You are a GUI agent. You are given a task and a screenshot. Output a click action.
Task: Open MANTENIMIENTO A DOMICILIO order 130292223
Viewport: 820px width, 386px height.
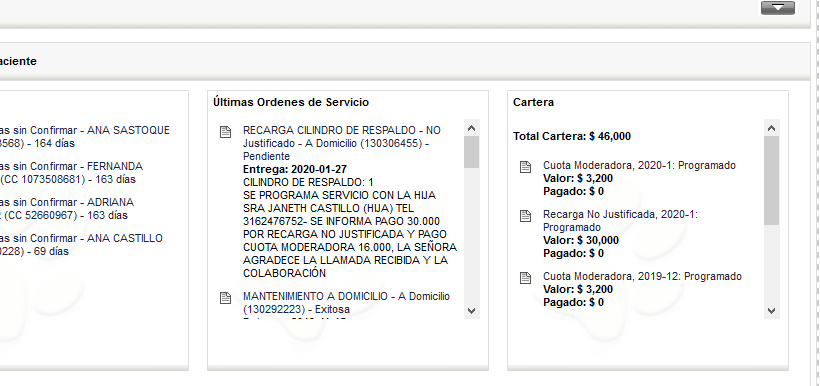click(346, 303)
